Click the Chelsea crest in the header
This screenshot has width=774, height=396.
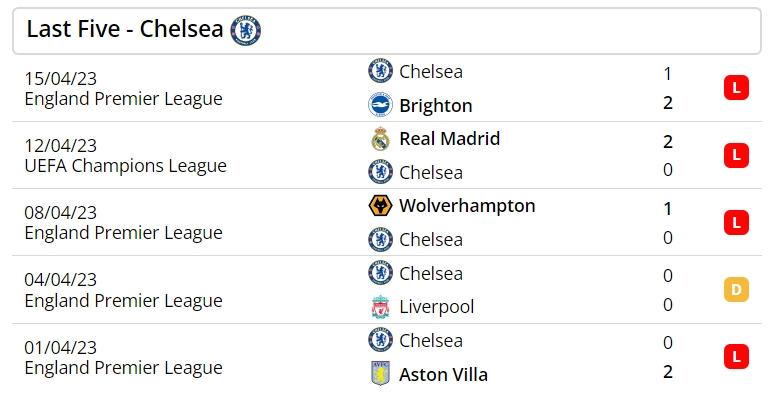[246, 31]
